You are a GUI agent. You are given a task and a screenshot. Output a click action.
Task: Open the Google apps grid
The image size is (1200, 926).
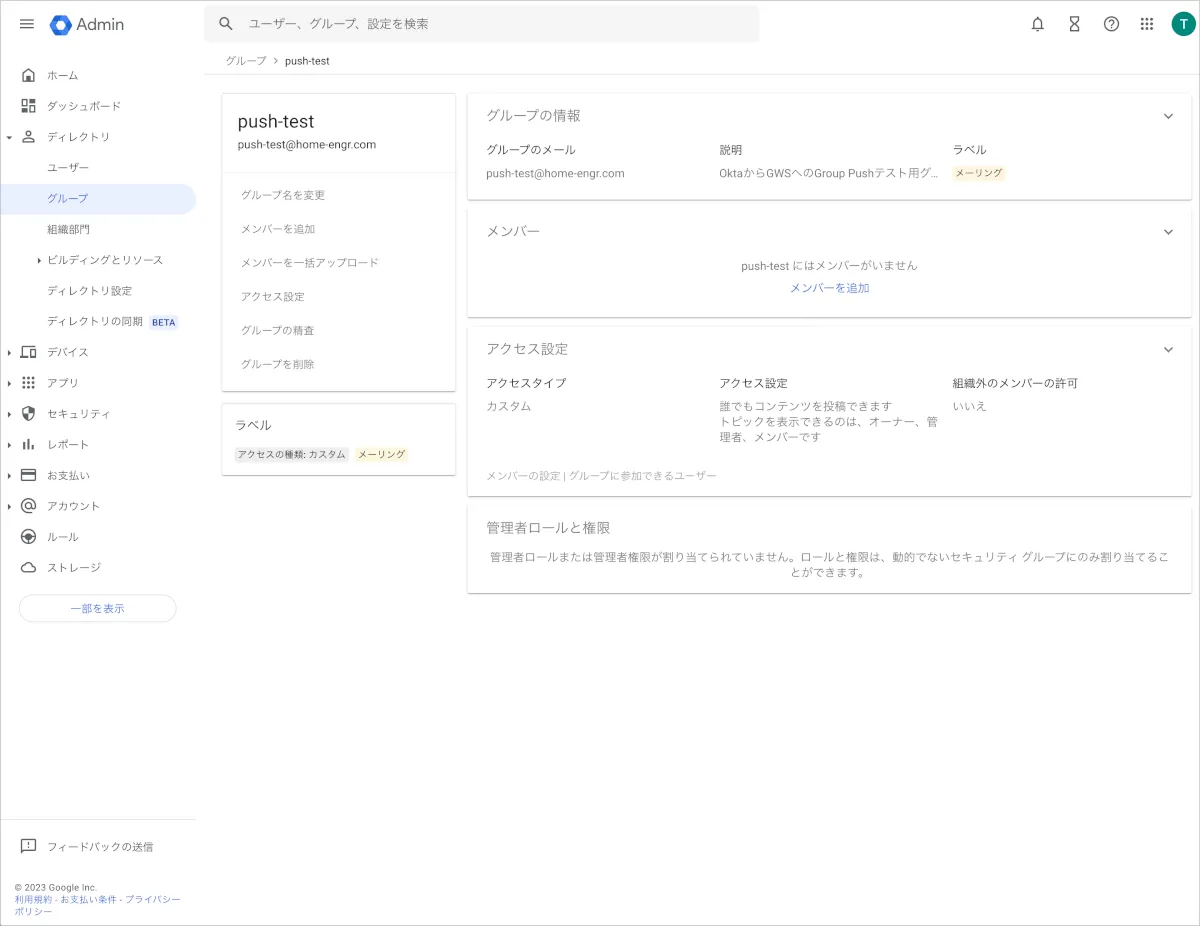[x=1147, y=24]
